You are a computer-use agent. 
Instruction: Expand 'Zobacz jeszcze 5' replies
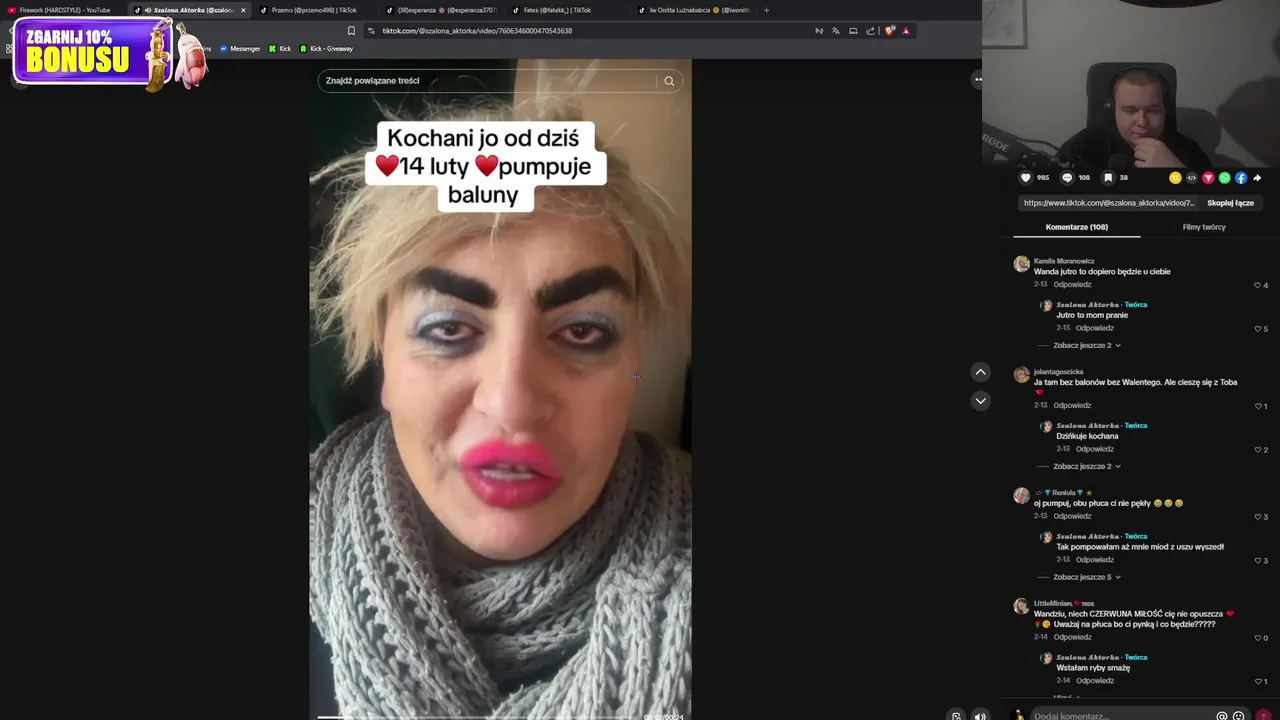[1086, 577]
